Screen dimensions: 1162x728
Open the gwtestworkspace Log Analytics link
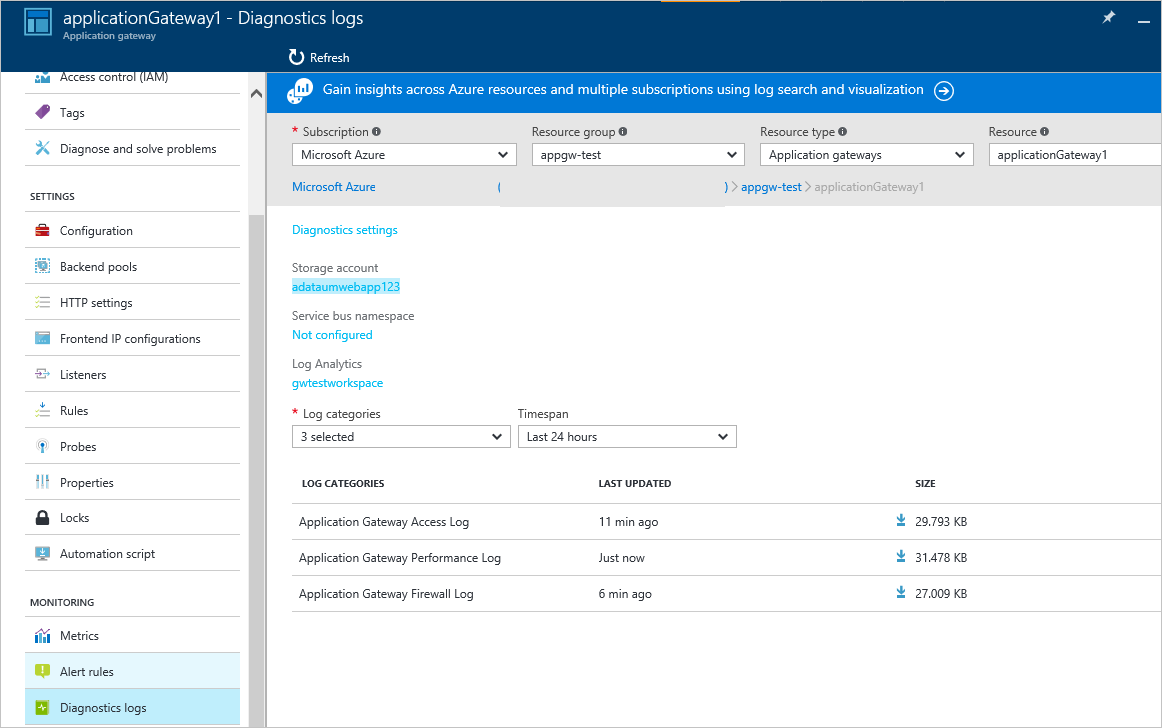(337, 383)
